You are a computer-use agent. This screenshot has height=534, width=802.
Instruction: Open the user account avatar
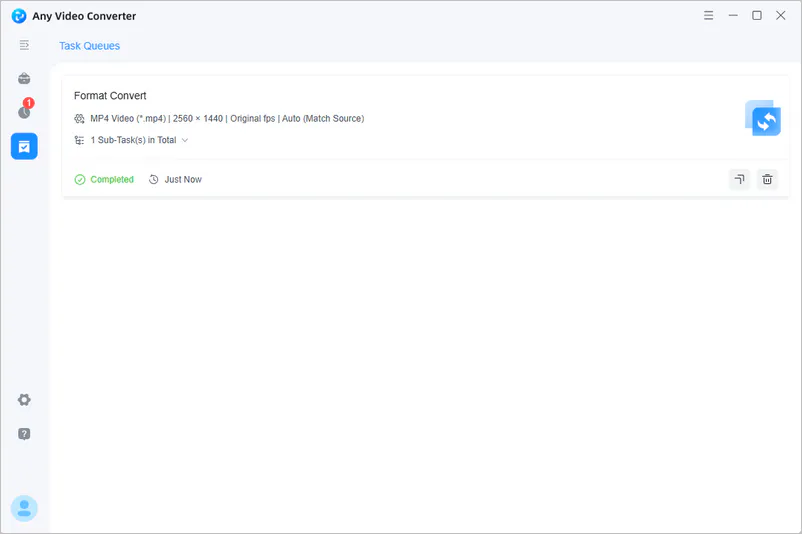24,508
